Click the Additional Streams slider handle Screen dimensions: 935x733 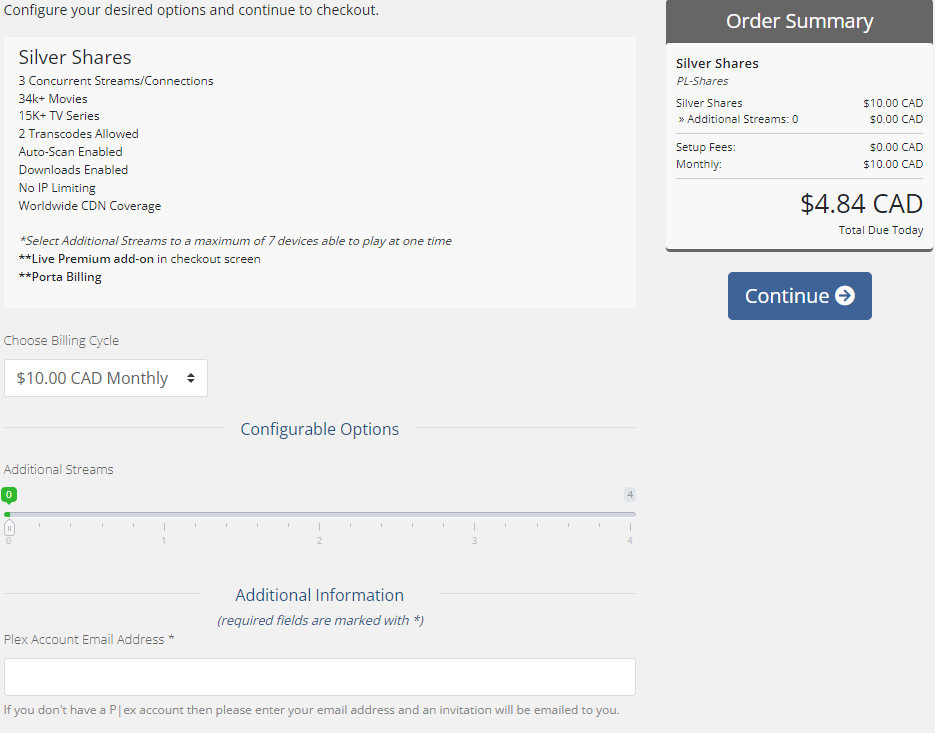pyautogui.click(x=9, y=527)
